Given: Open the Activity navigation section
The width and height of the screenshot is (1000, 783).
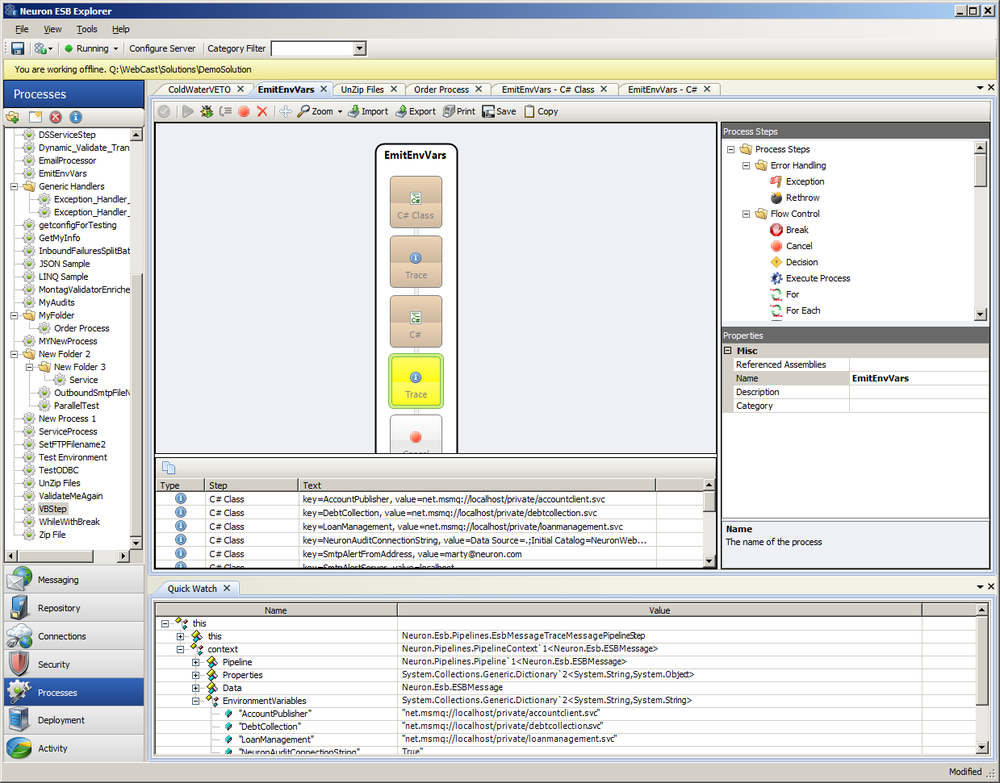Looking at the screenshot, I should tap(73, 749).
